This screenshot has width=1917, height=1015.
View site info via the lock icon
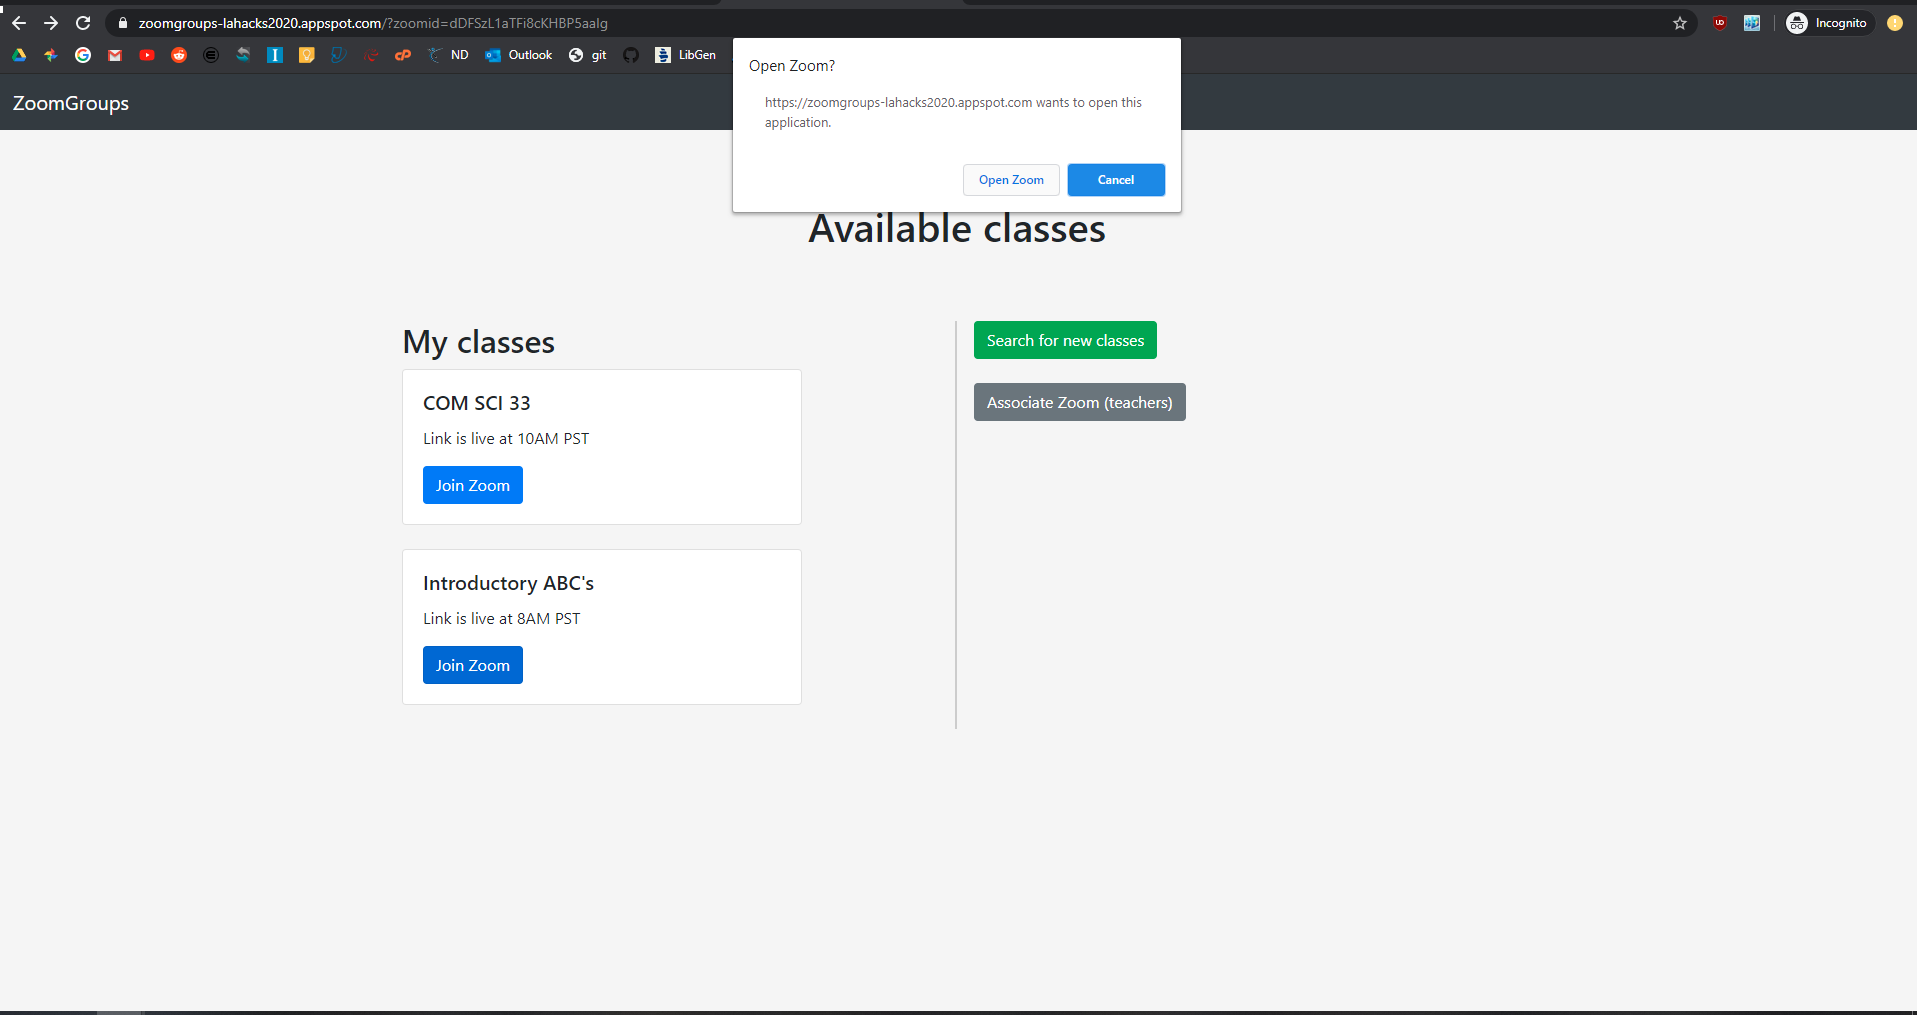[123, 23]
